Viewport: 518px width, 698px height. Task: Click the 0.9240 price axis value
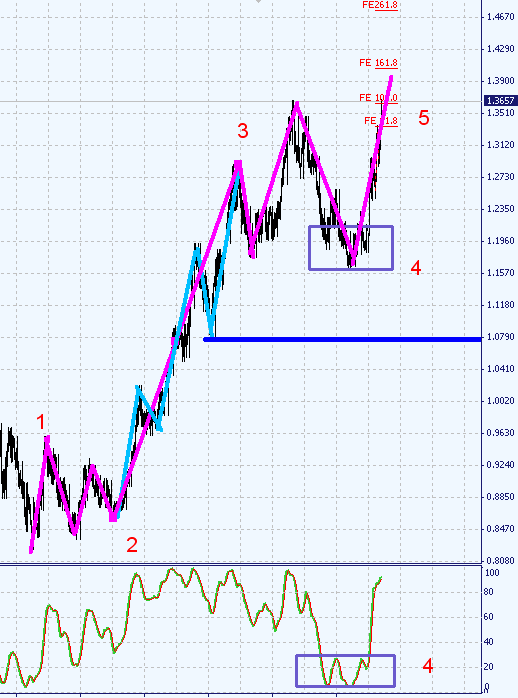(x=501, y=465)
